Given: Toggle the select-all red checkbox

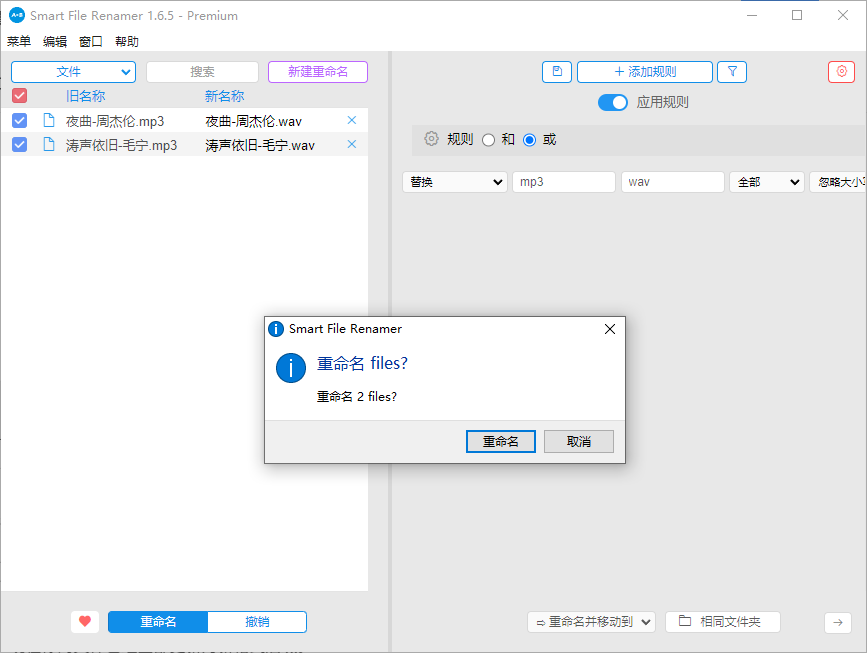Looking at the screenshot, I should (x=19, y=96).
